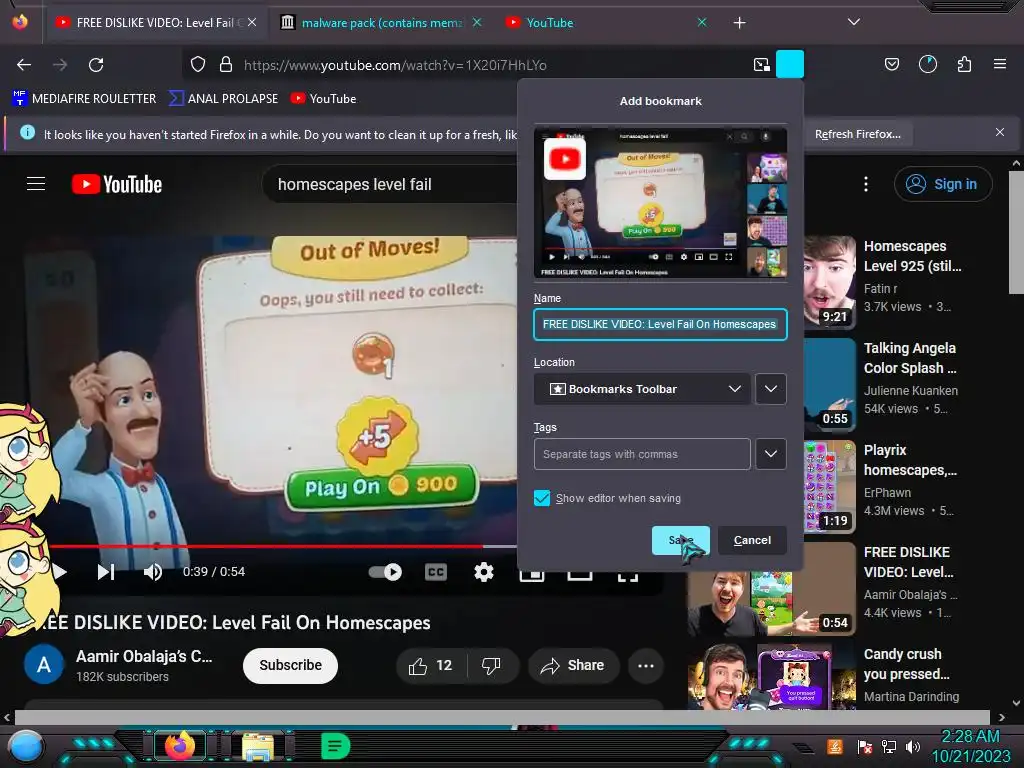Like the video with thumbs up

pyautogui.click(x=430, y=665)
